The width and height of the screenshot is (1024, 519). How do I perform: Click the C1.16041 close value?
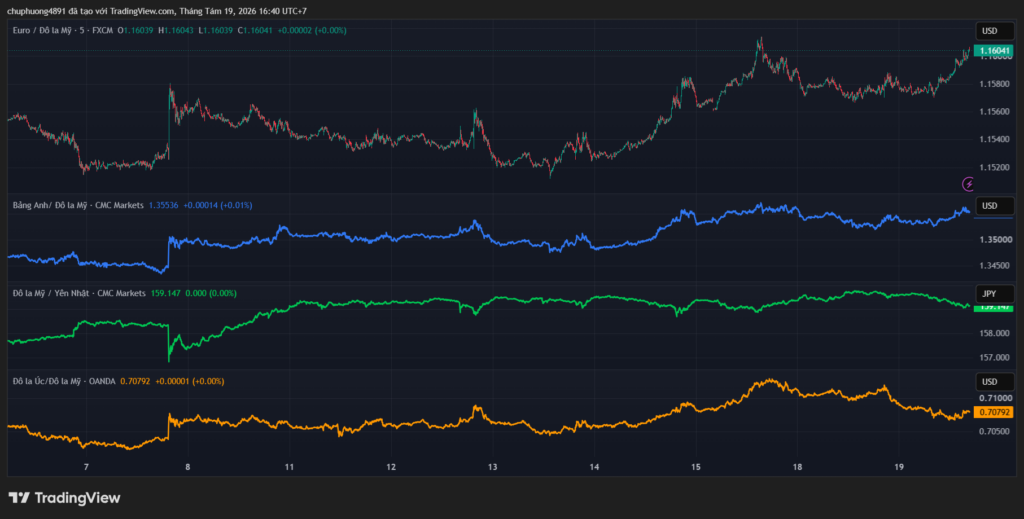point(255,31)
